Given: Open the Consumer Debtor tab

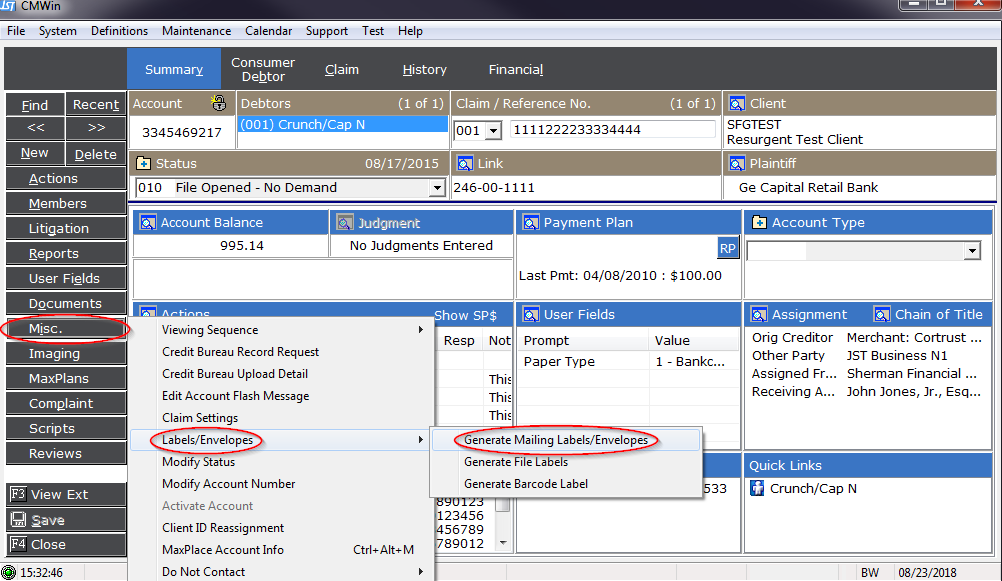Looking at the screenshot, I should tap(263, 70).
